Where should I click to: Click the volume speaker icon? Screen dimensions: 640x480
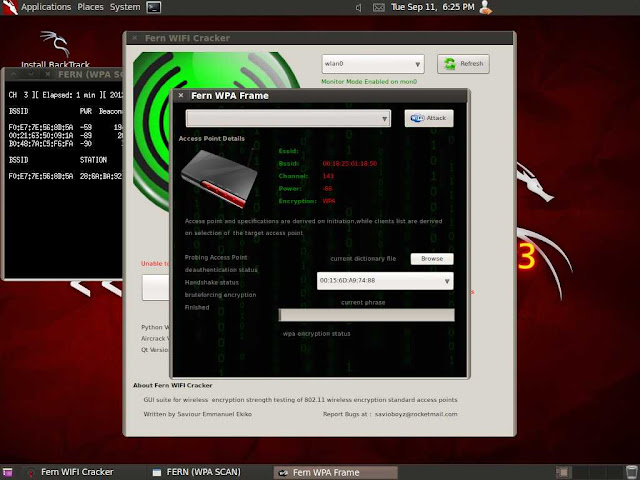click(x=358, y=7)
